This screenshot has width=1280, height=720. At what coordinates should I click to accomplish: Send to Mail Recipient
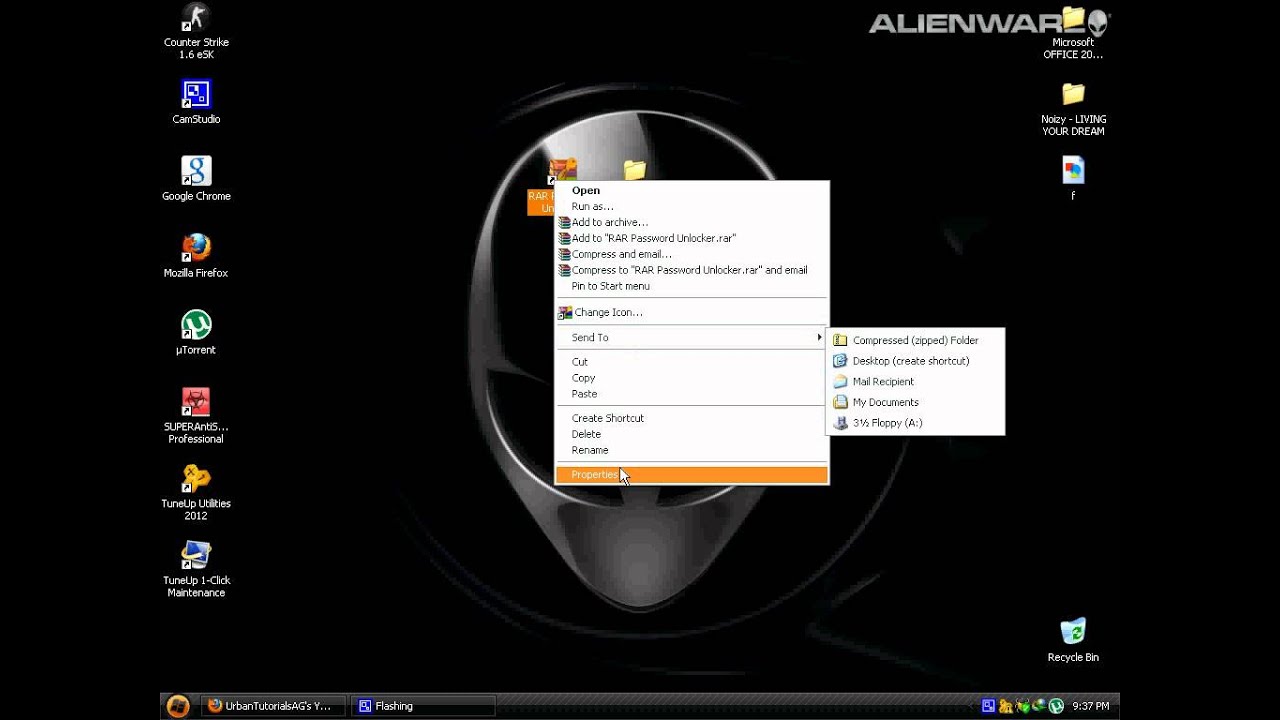click(x=915, y=381)
